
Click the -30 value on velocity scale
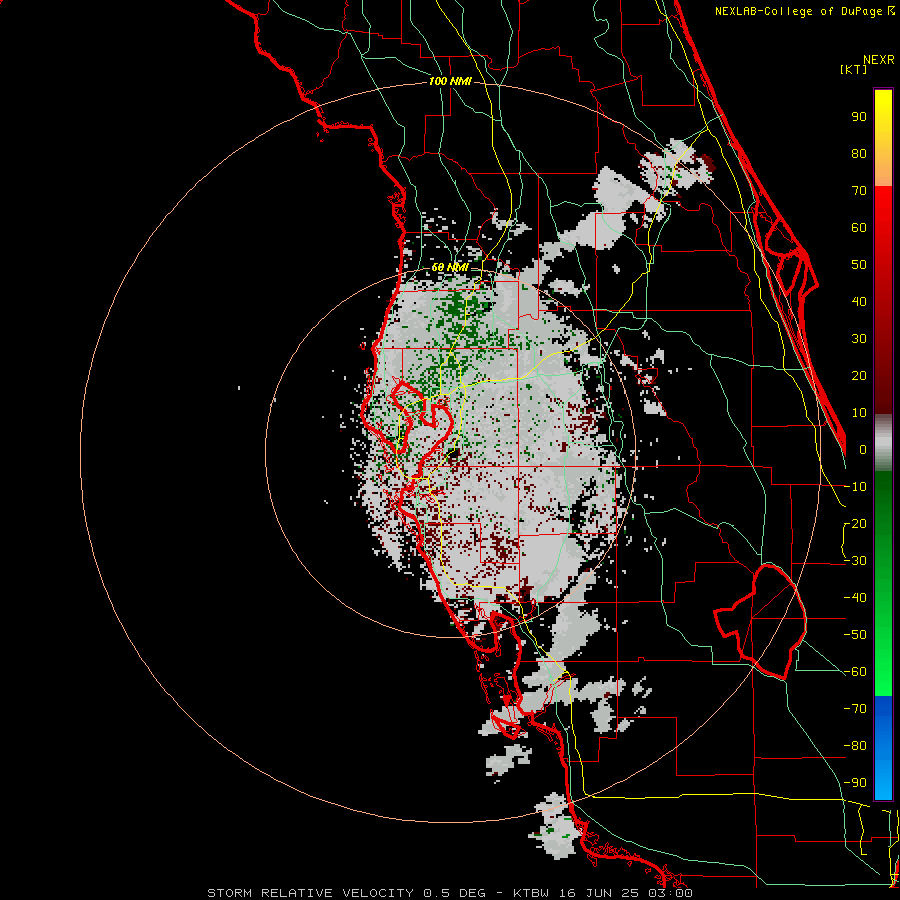pyautogui.click(x=855, y=561)
